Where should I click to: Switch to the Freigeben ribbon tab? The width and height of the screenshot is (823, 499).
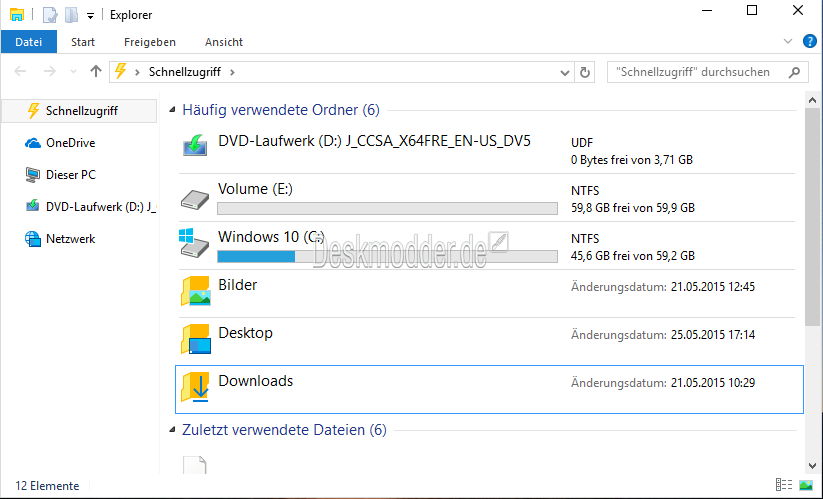point(150,42)
